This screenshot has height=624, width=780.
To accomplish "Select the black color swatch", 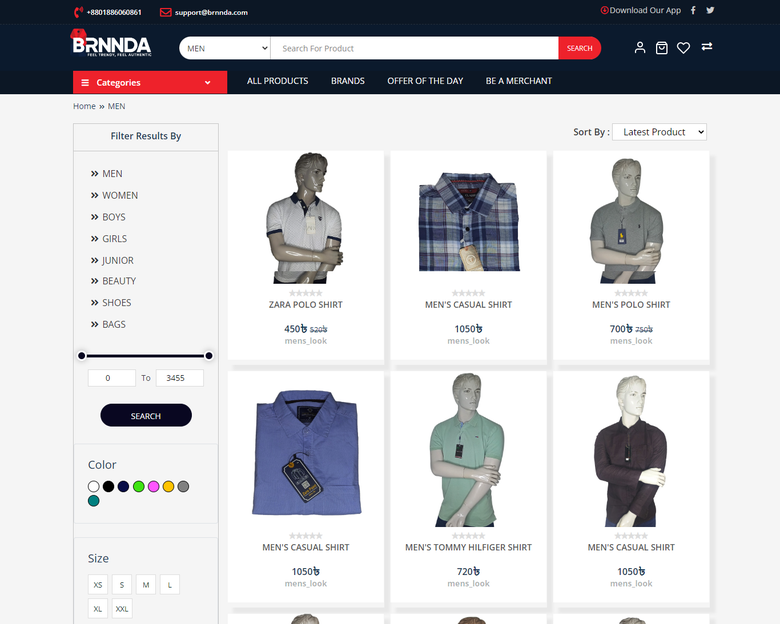I will [x=108, y=486].
